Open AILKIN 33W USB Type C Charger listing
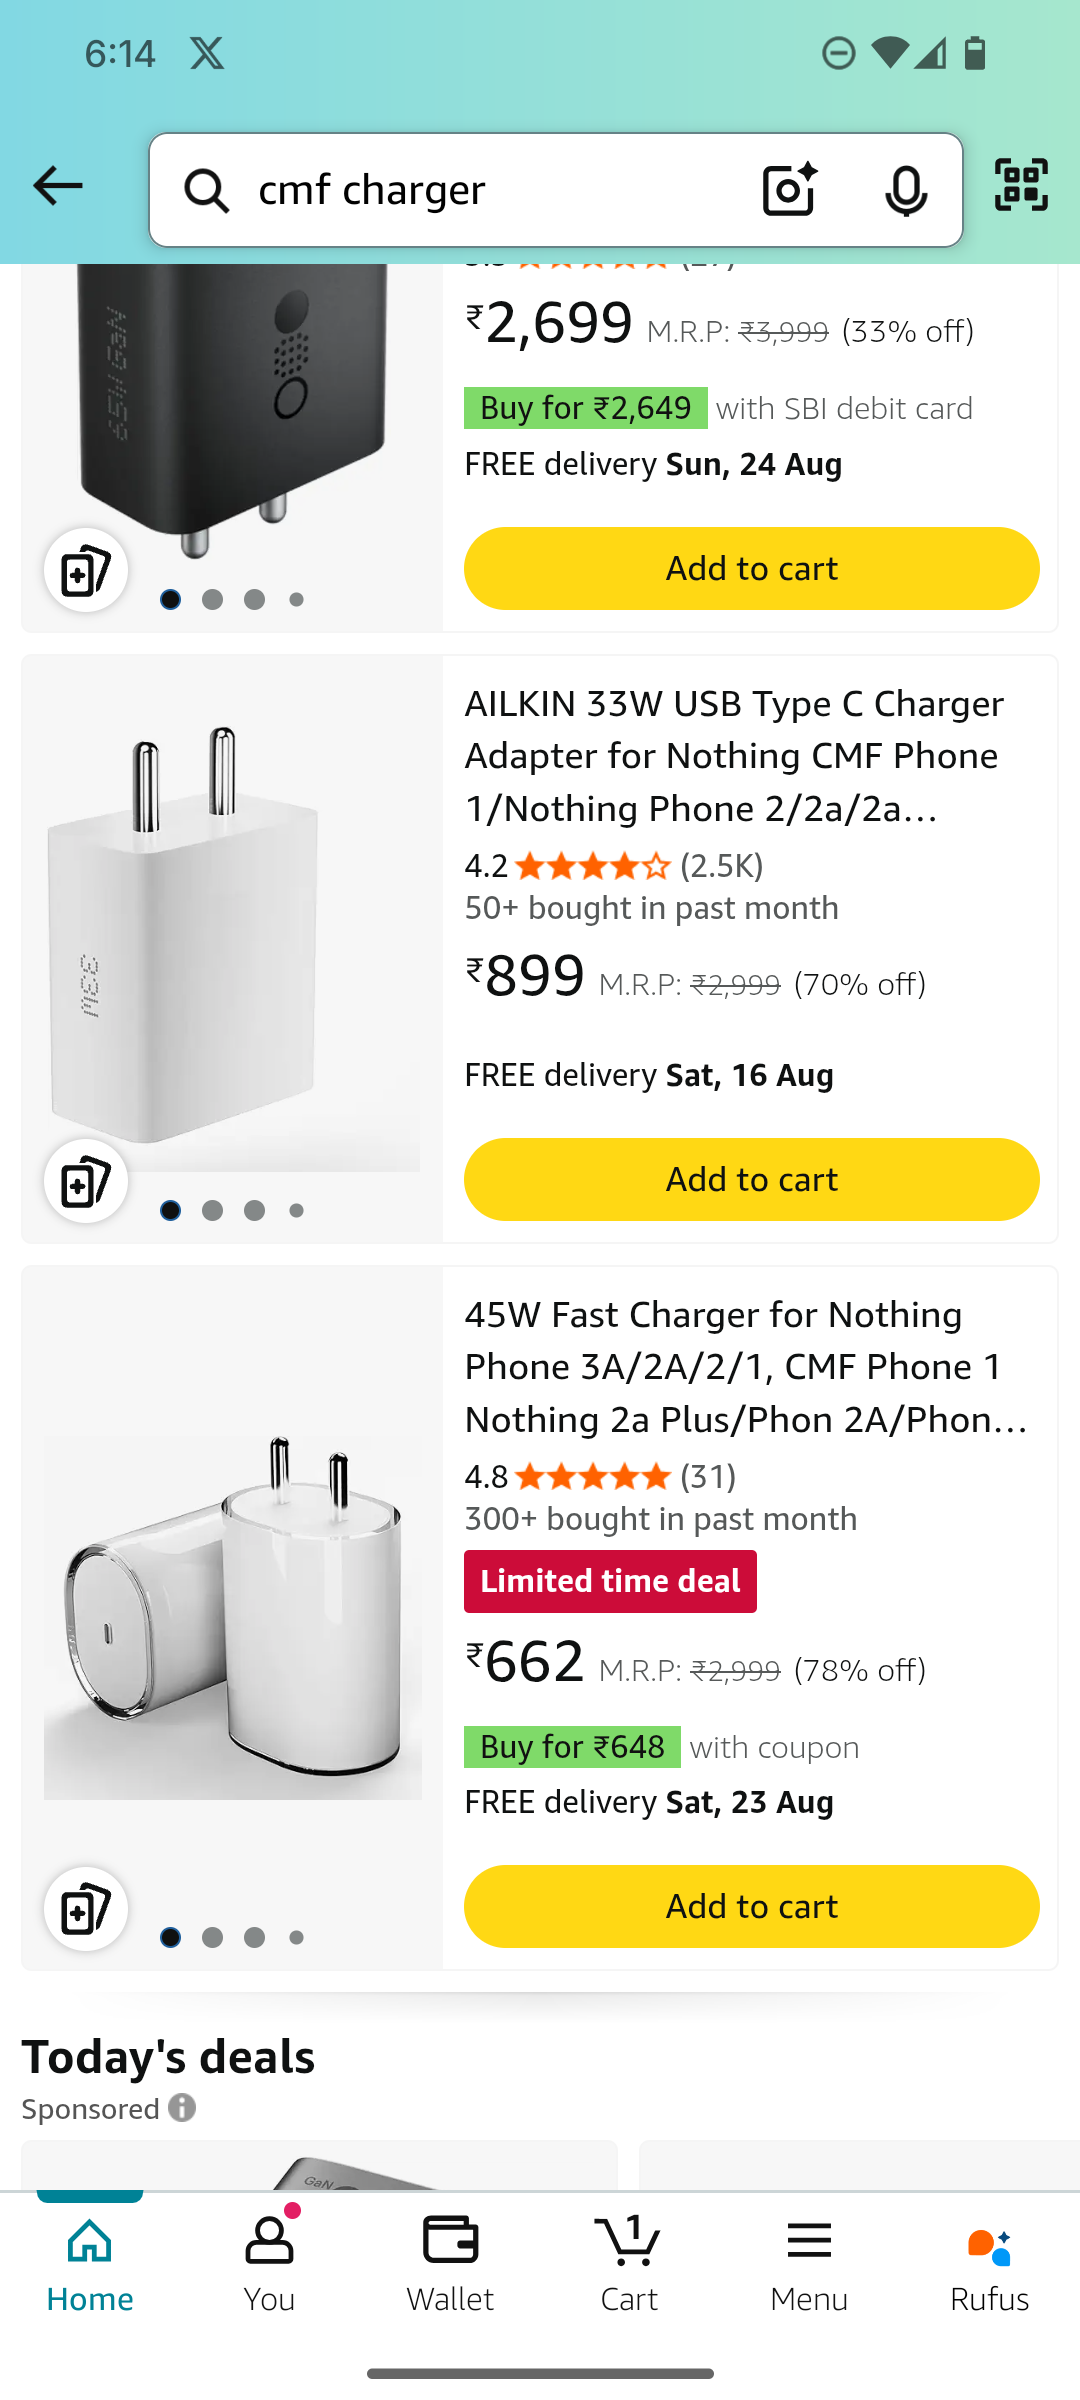This screenshot has height=2400, width=1080. pos(735,756)
